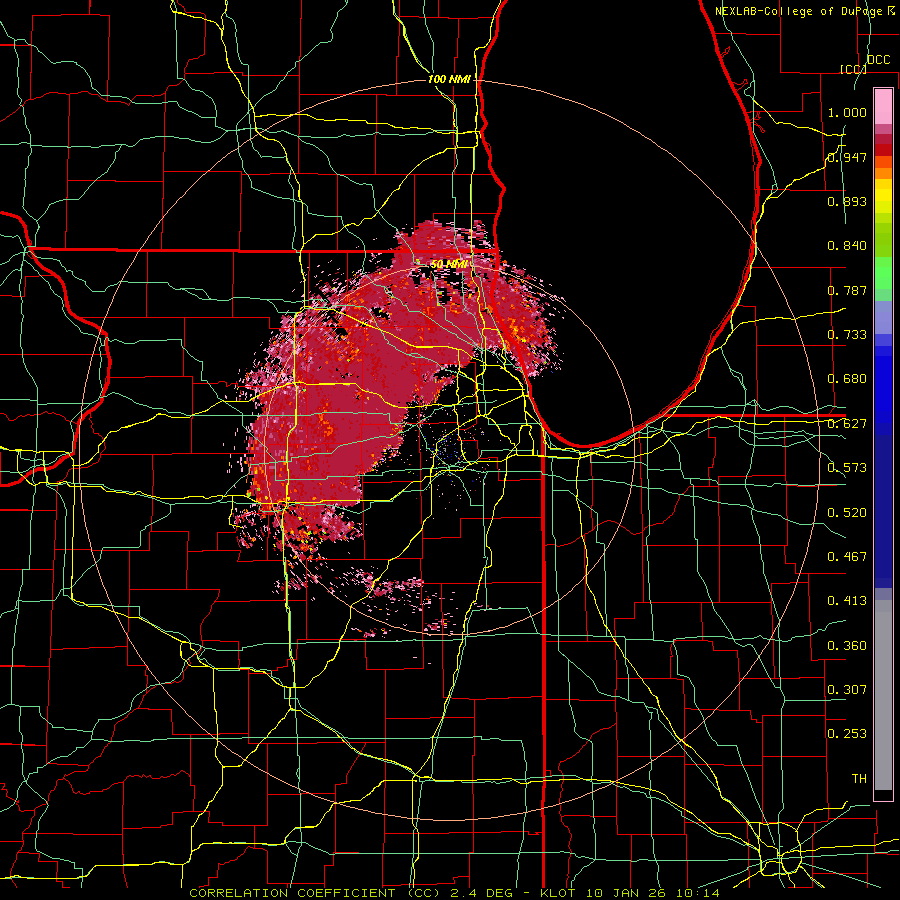Click the 100 NMI range ring label

pos(449,79)
